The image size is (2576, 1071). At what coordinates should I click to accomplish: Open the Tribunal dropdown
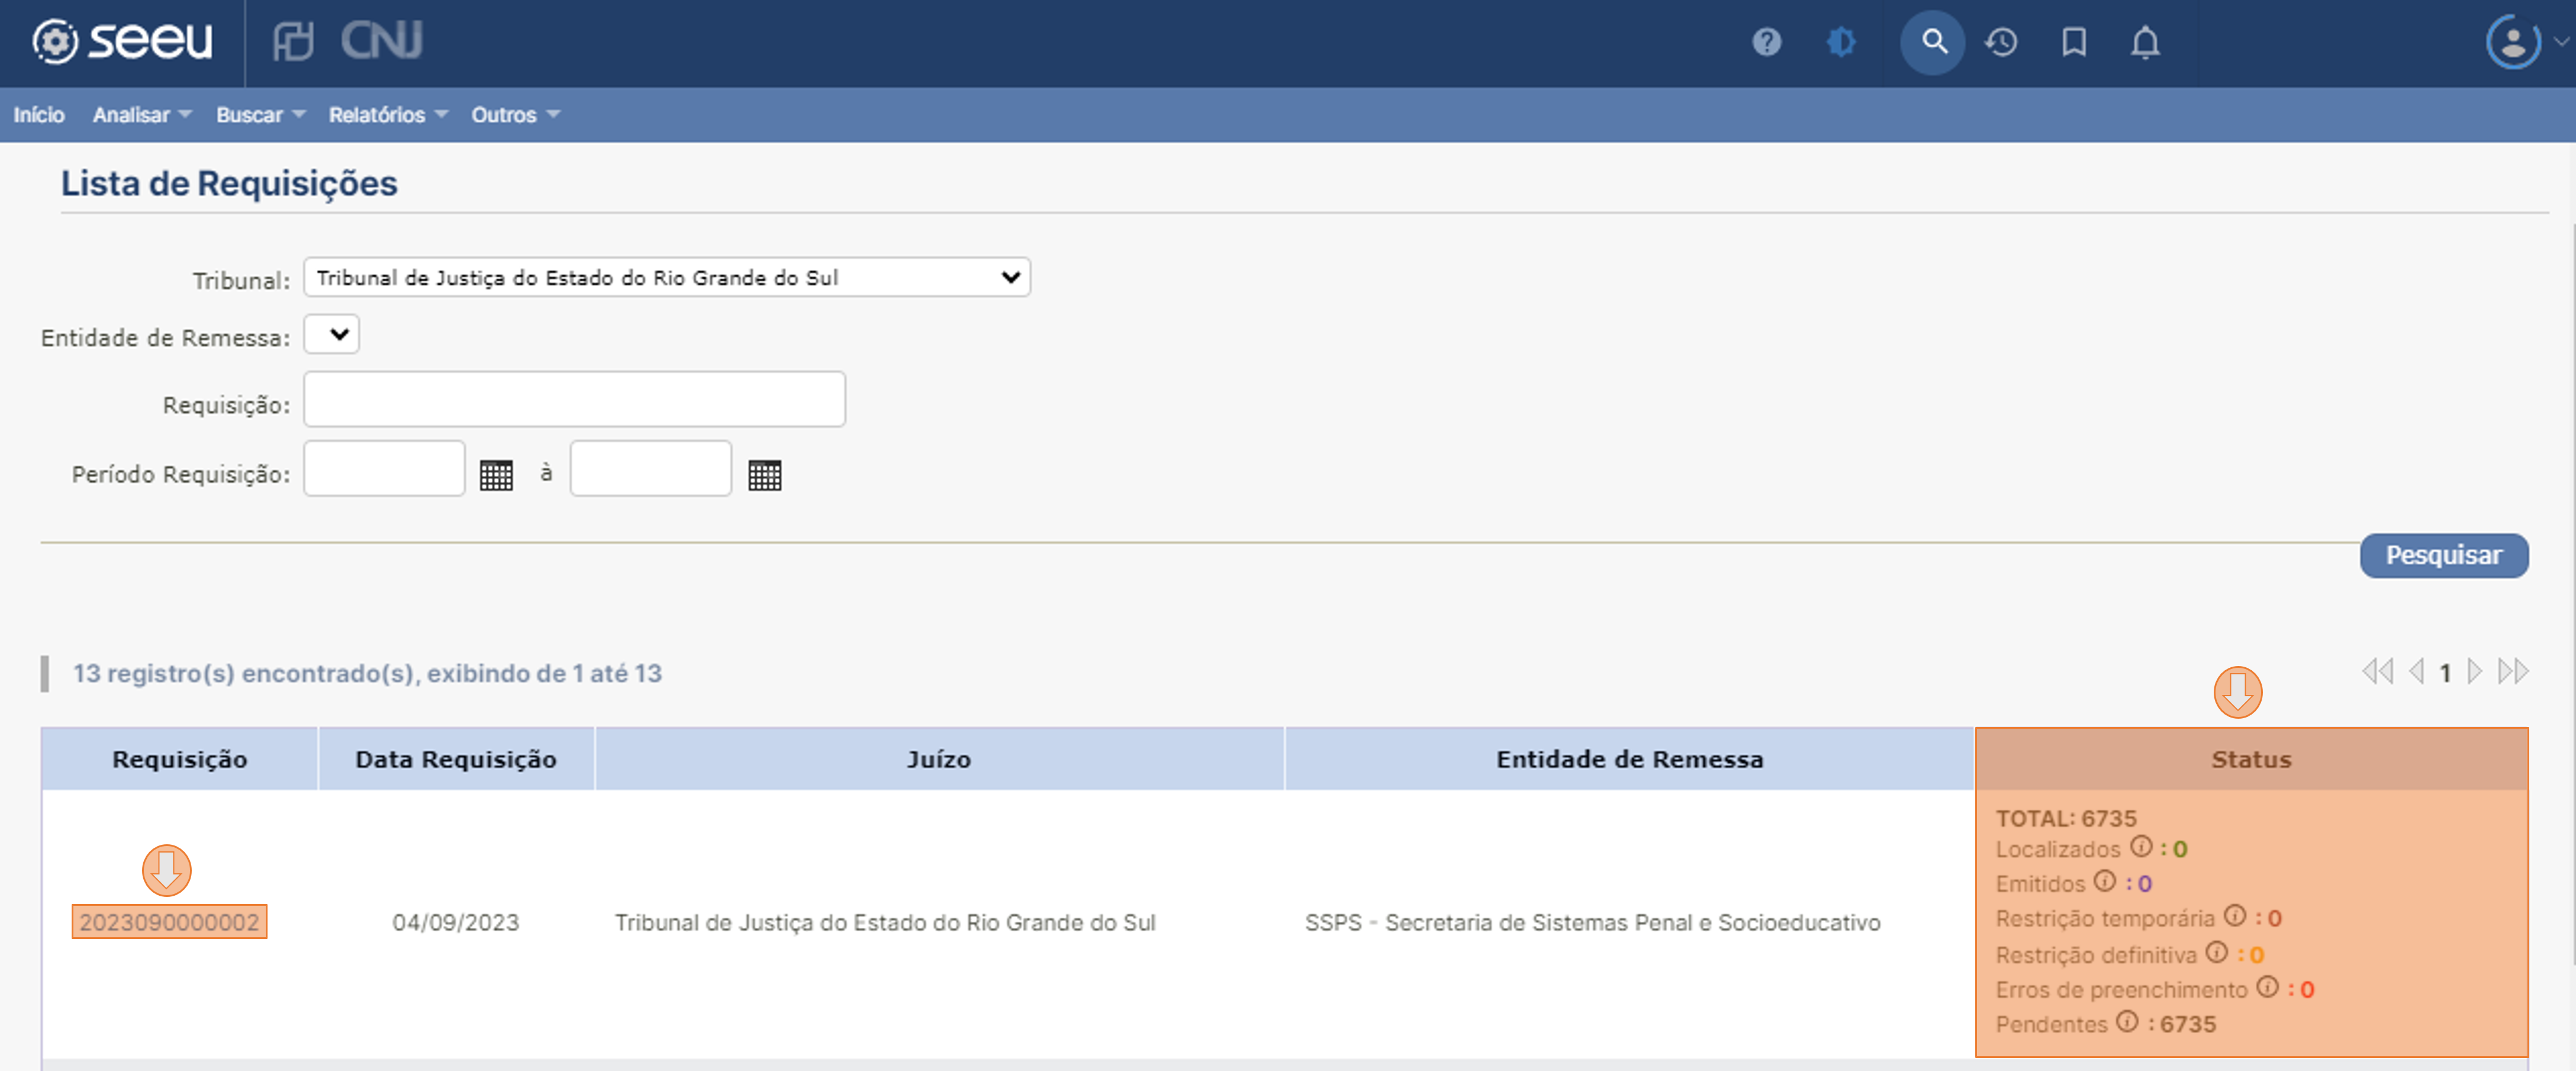tap(667, 277)
